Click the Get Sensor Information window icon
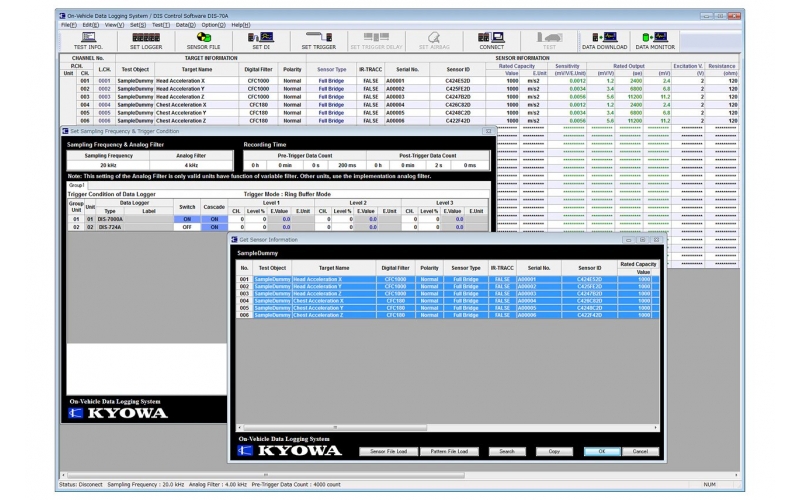The height and width of the screenshot is (500, 800). point(235,239)
